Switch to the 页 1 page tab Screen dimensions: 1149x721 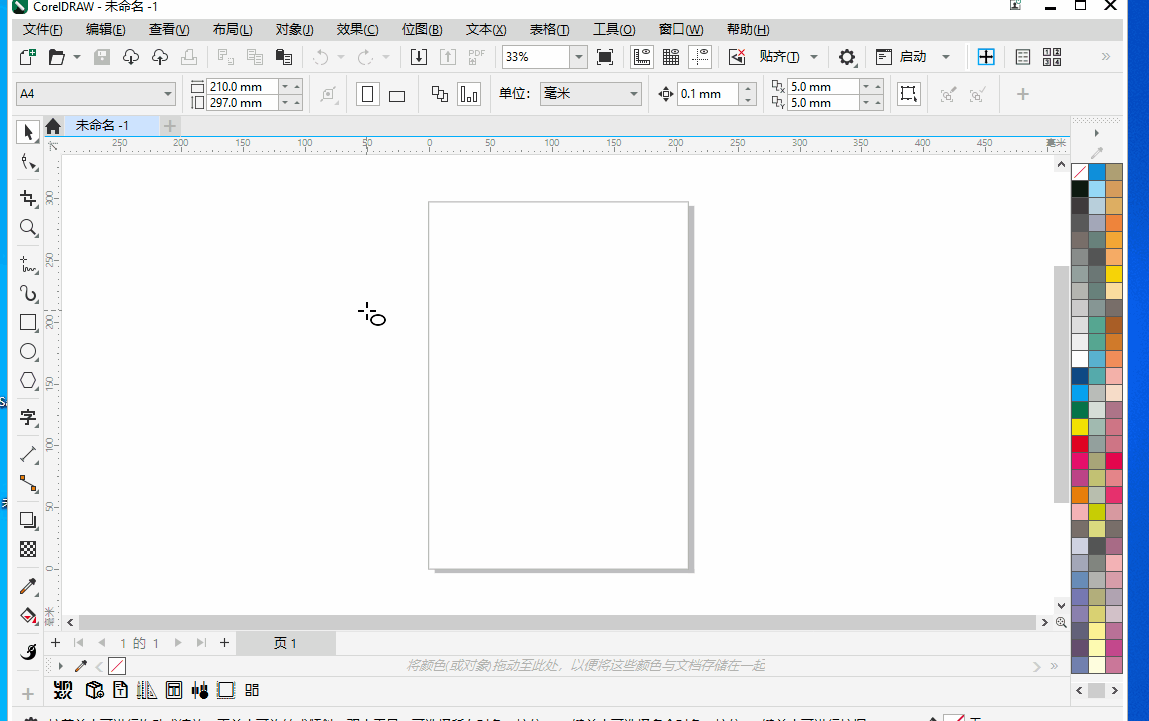[285, 643]
